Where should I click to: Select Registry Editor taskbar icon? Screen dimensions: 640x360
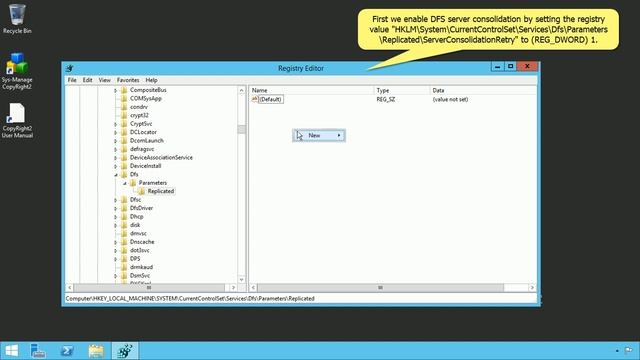coord(125,351)
